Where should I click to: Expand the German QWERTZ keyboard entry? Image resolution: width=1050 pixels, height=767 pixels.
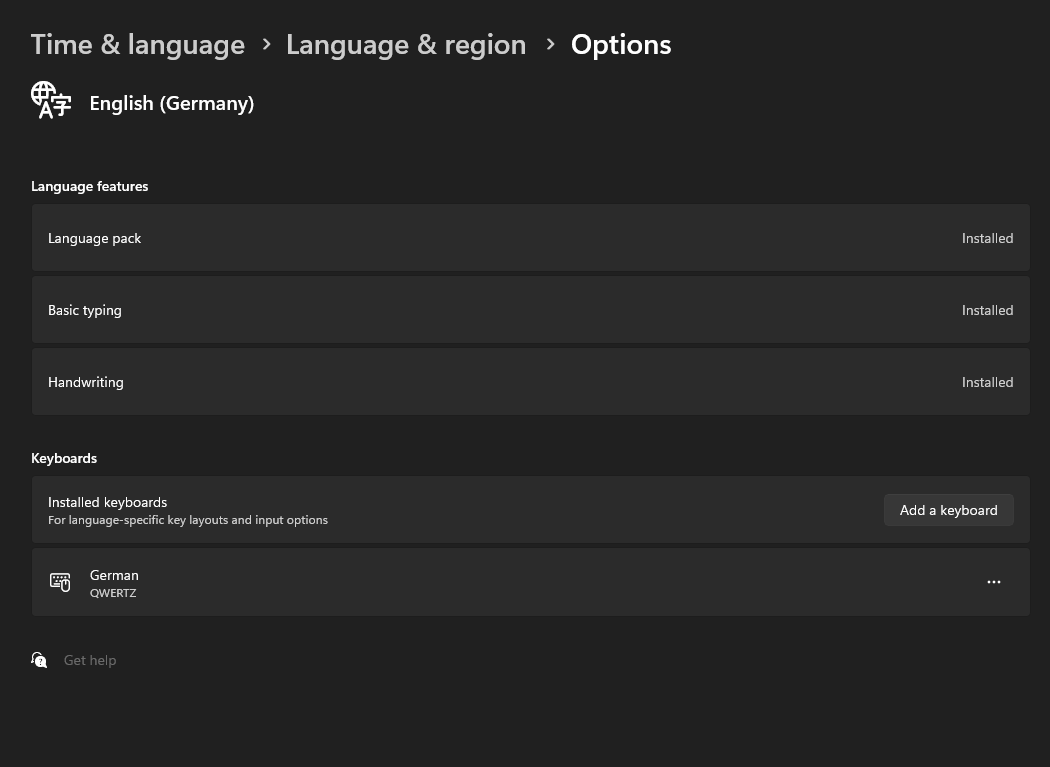530,582
